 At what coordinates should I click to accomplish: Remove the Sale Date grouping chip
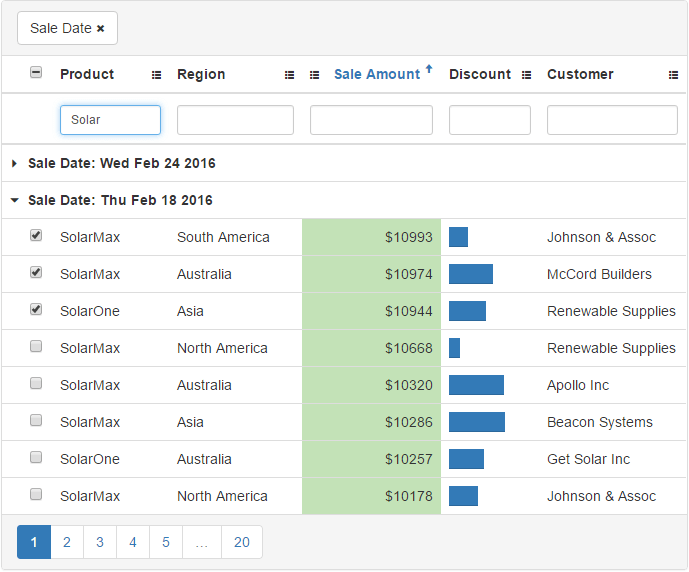pos(101,29)
